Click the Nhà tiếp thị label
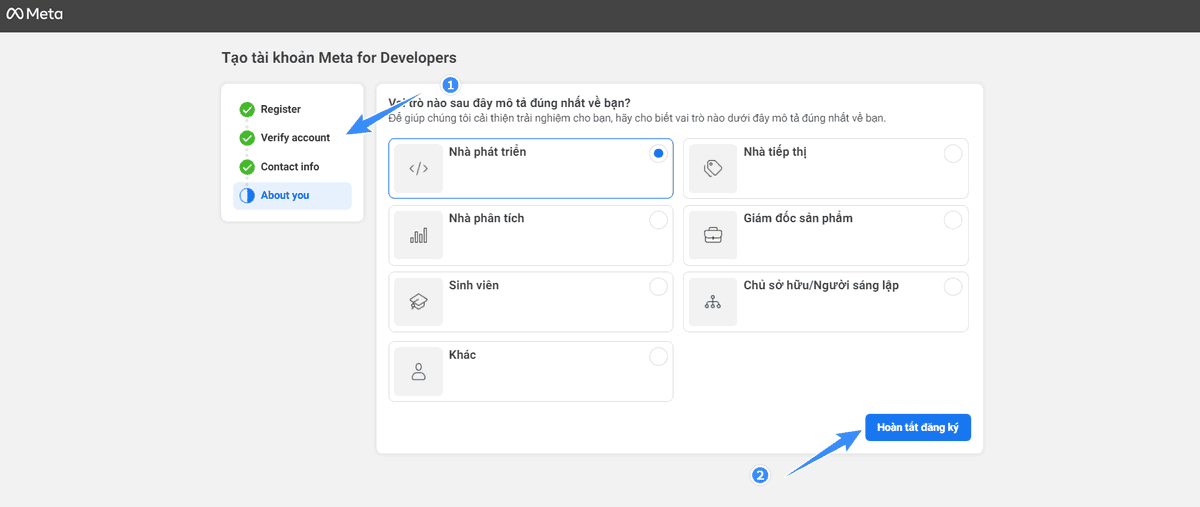1200x507 pixels. (x=775, y=152)
